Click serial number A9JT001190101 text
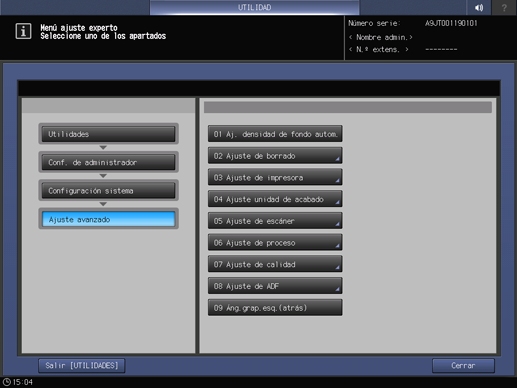 pos(451,23)
